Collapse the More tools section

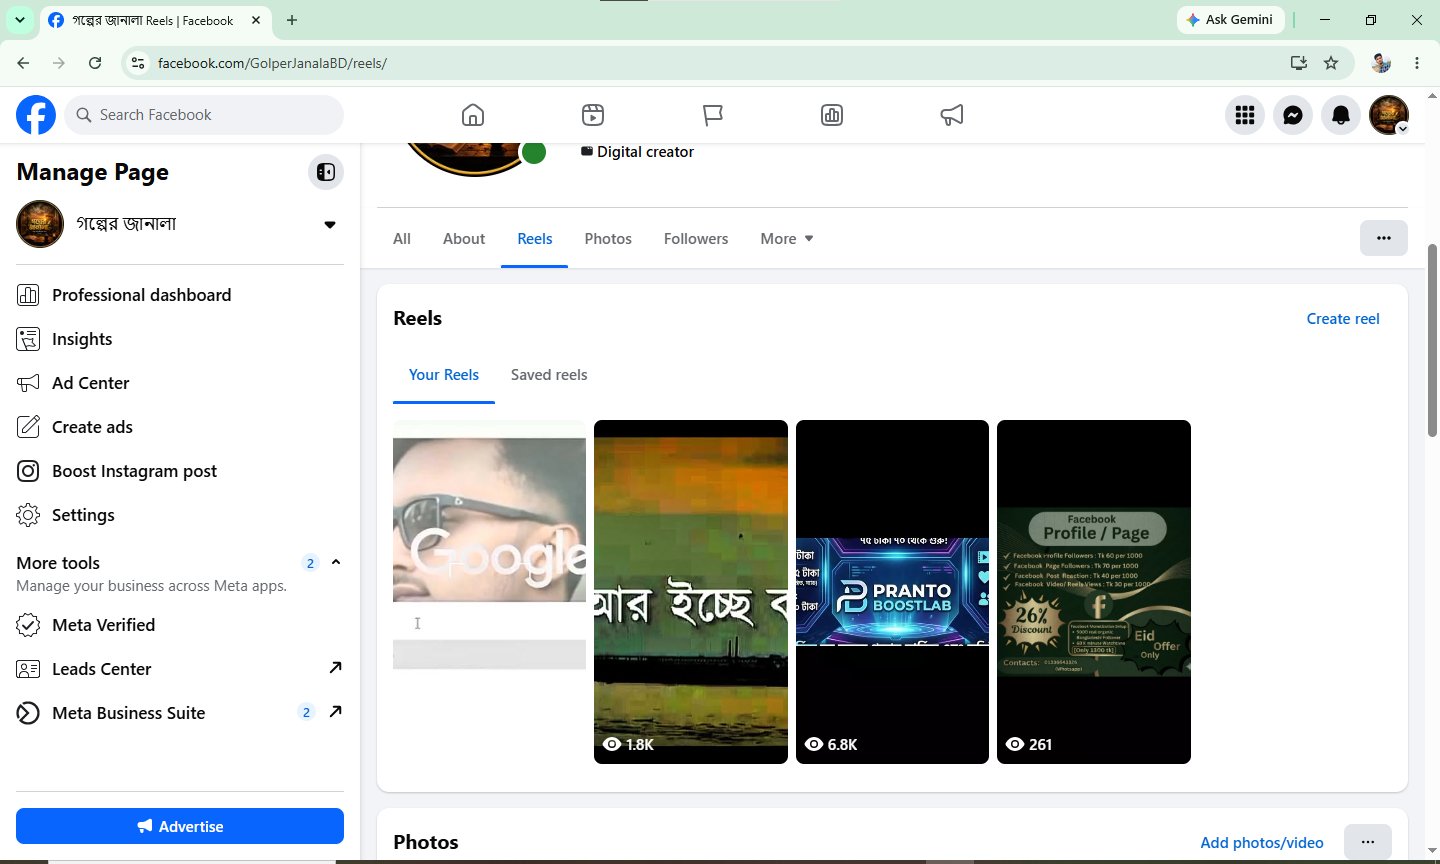[336, 562]
